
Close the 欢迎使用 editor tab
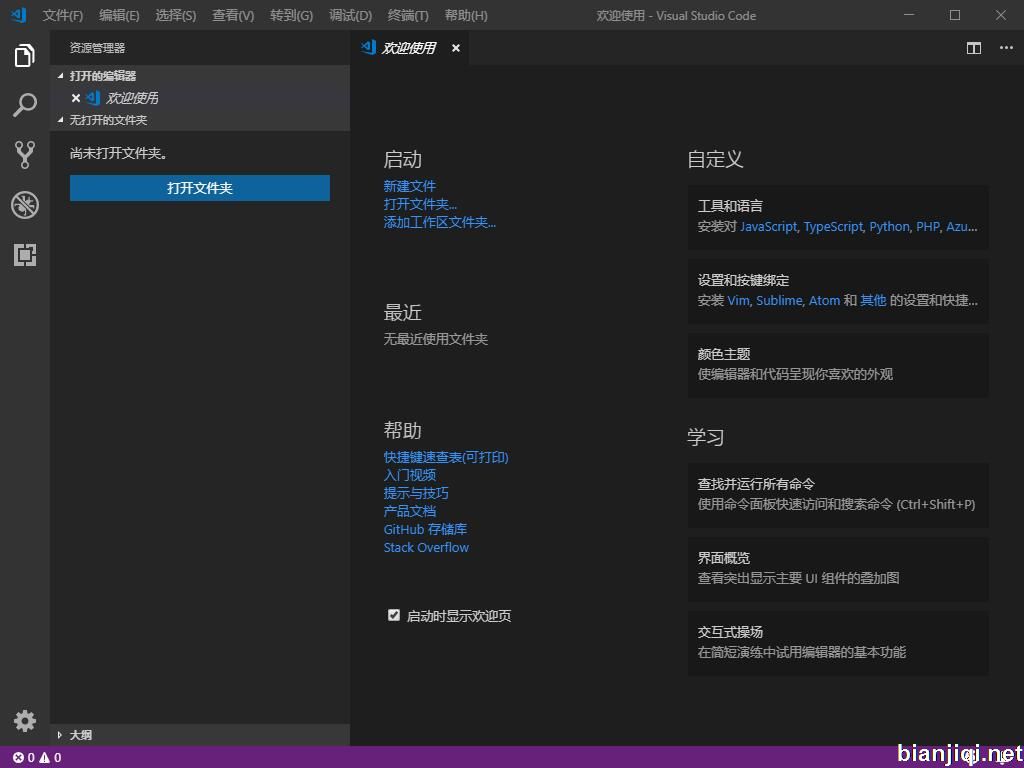456,48
